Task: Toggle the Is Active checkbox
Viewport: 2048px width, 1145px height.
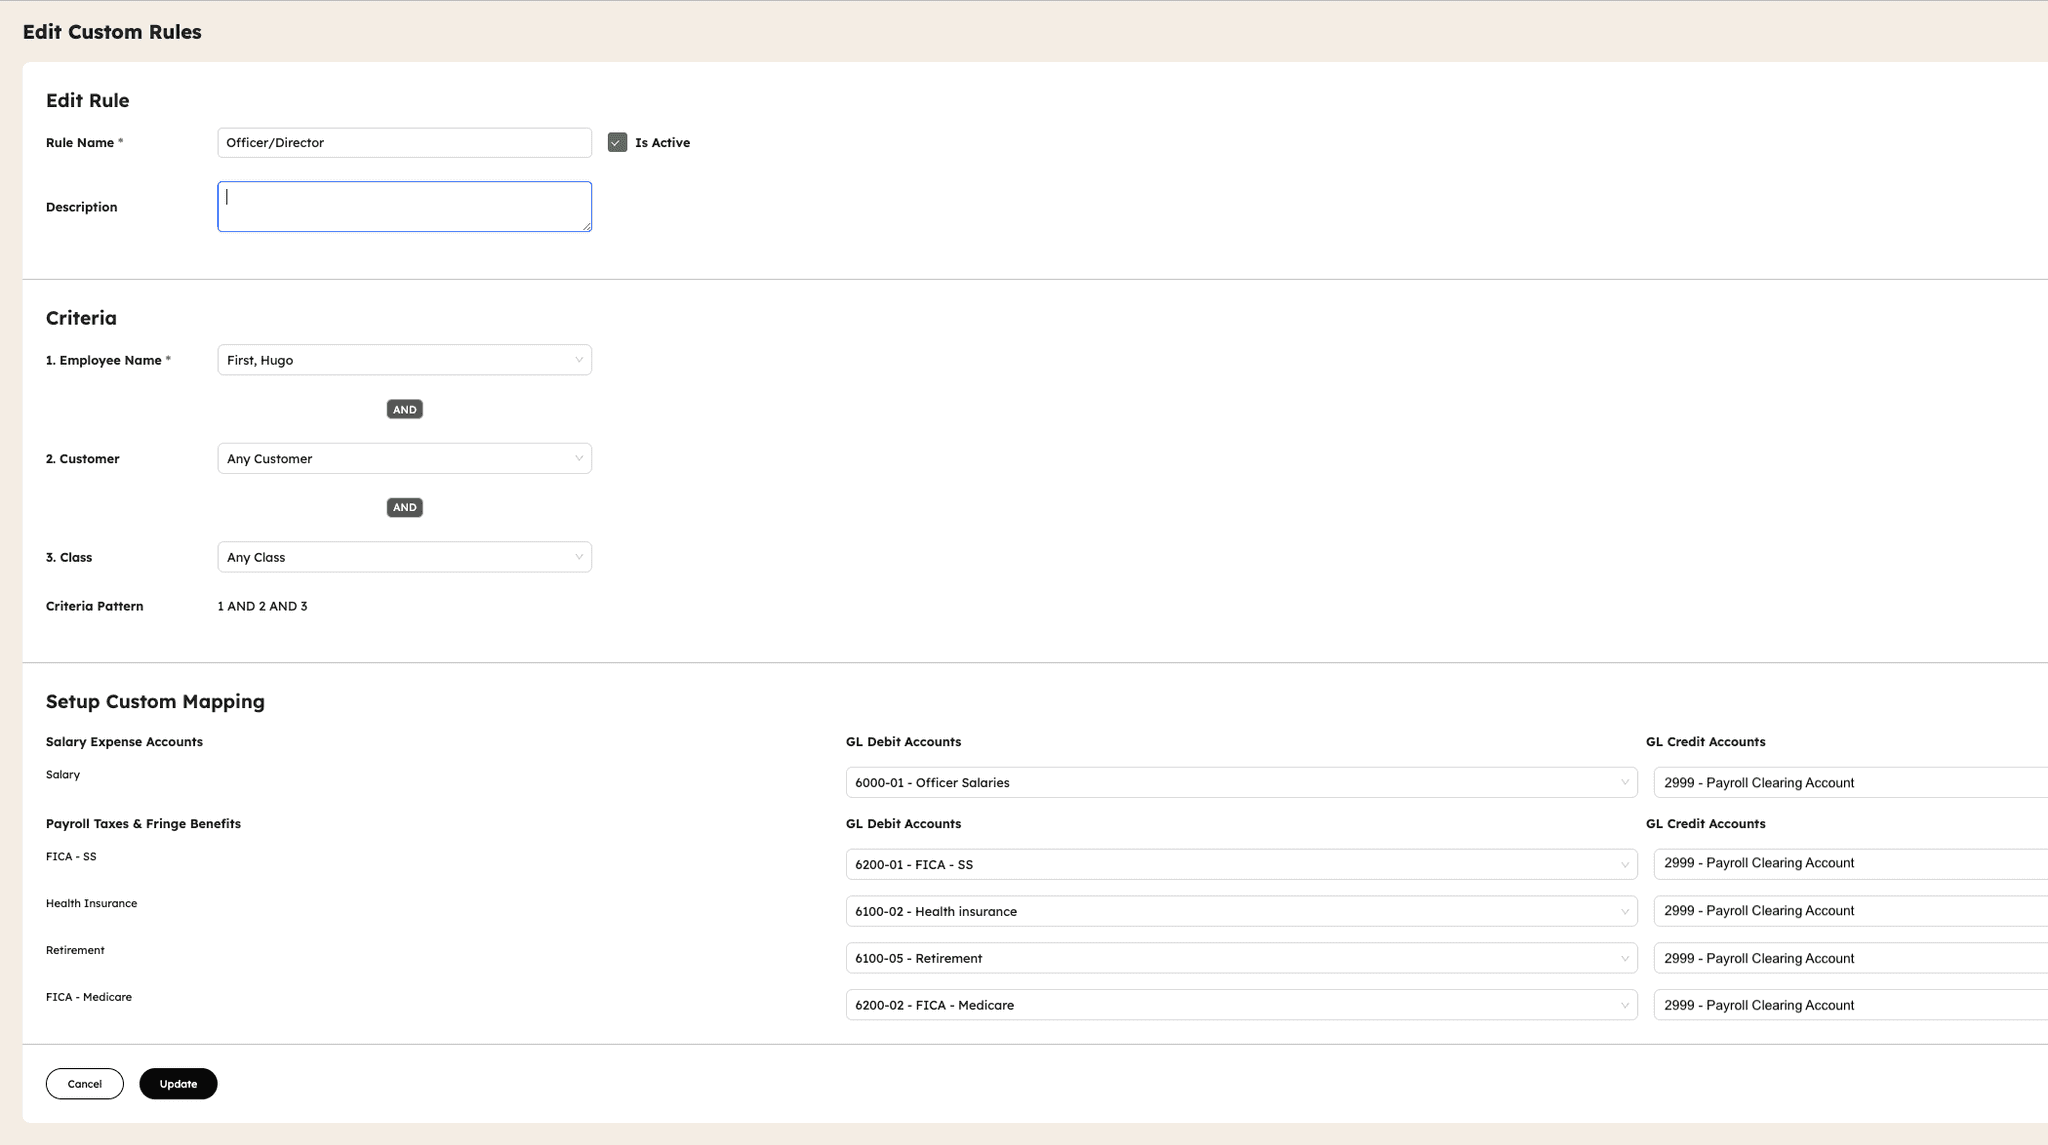Action: (x=617, y=142)
